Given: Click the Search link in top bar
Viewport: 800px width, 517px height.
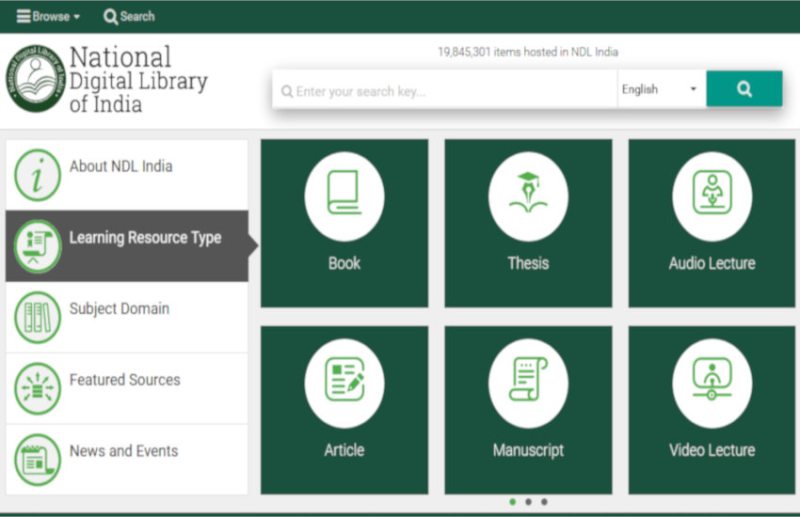Looking at the screenshot, I should tap(129, 16).
